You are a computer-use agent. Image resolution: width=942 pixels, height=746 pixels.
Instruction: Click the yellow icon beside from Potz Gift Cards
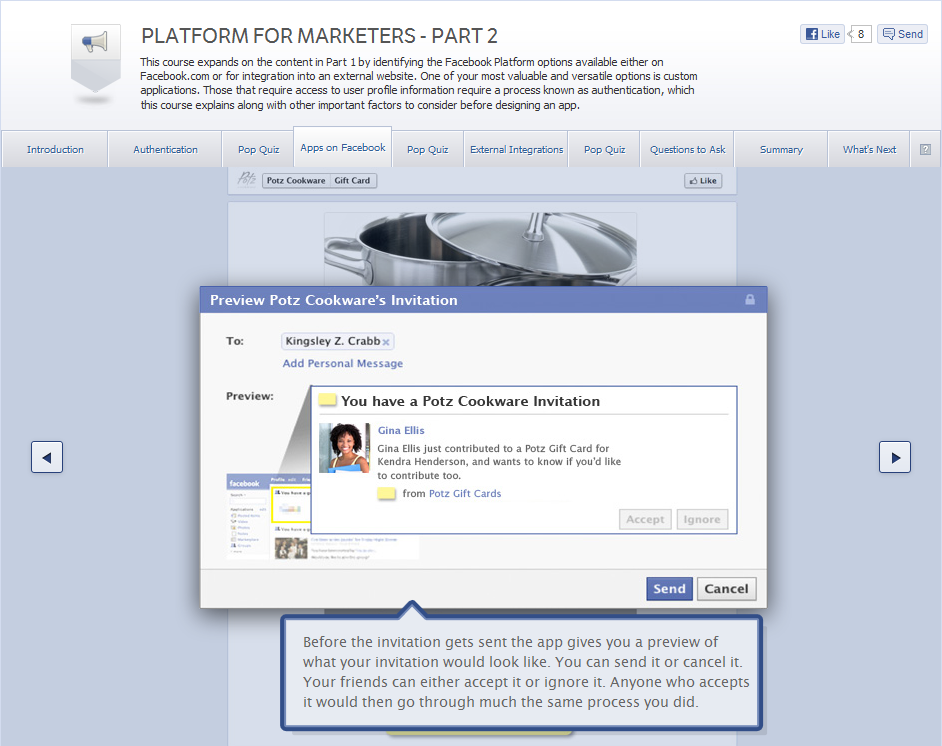386,494
